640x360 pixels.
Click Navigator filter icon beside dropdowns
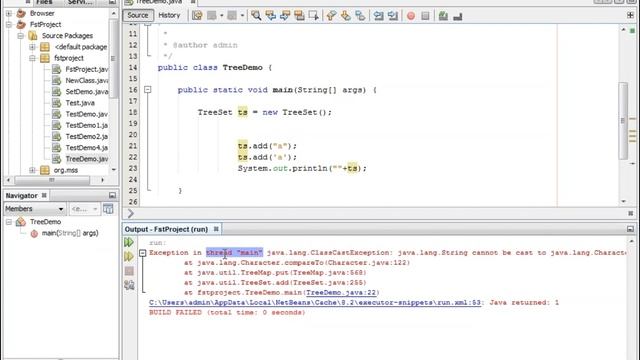(x=108, y=209)
